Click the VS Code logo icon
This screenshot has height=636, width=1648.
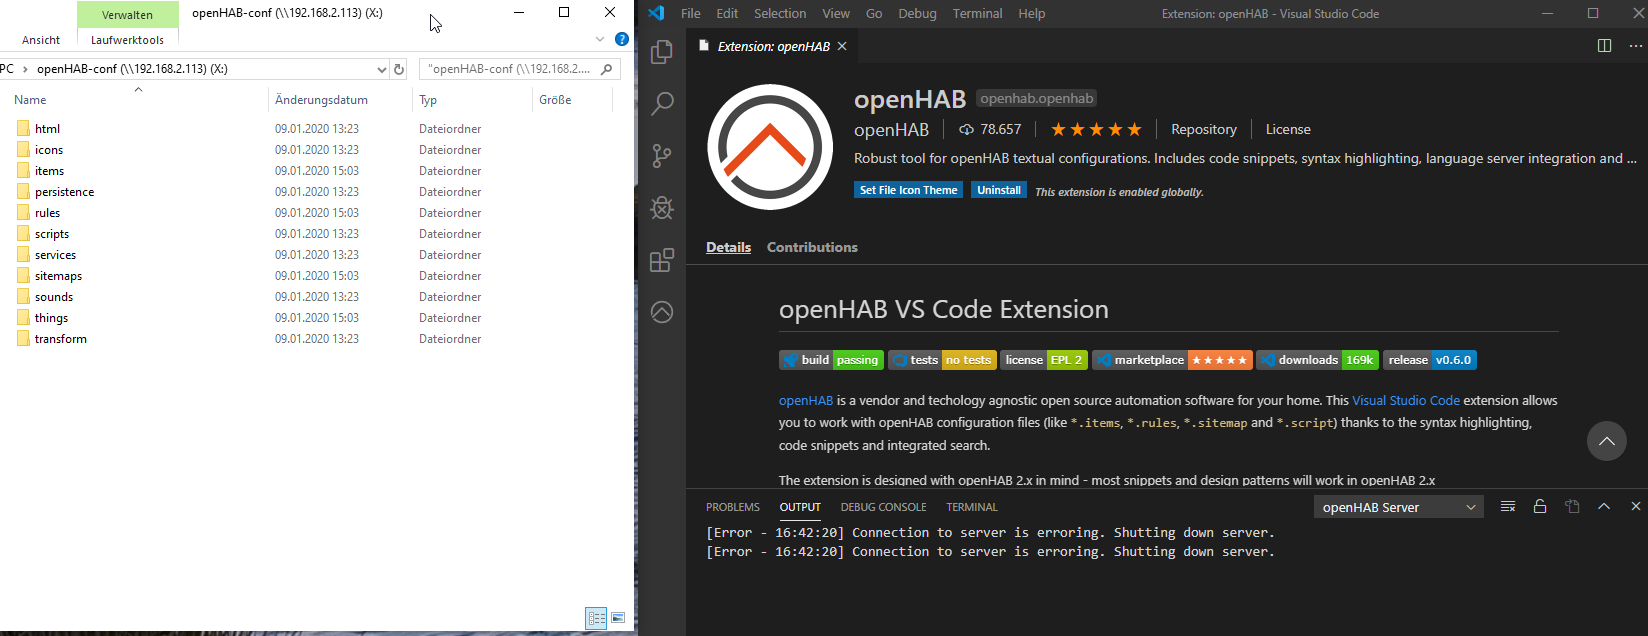tap(656, 13)
